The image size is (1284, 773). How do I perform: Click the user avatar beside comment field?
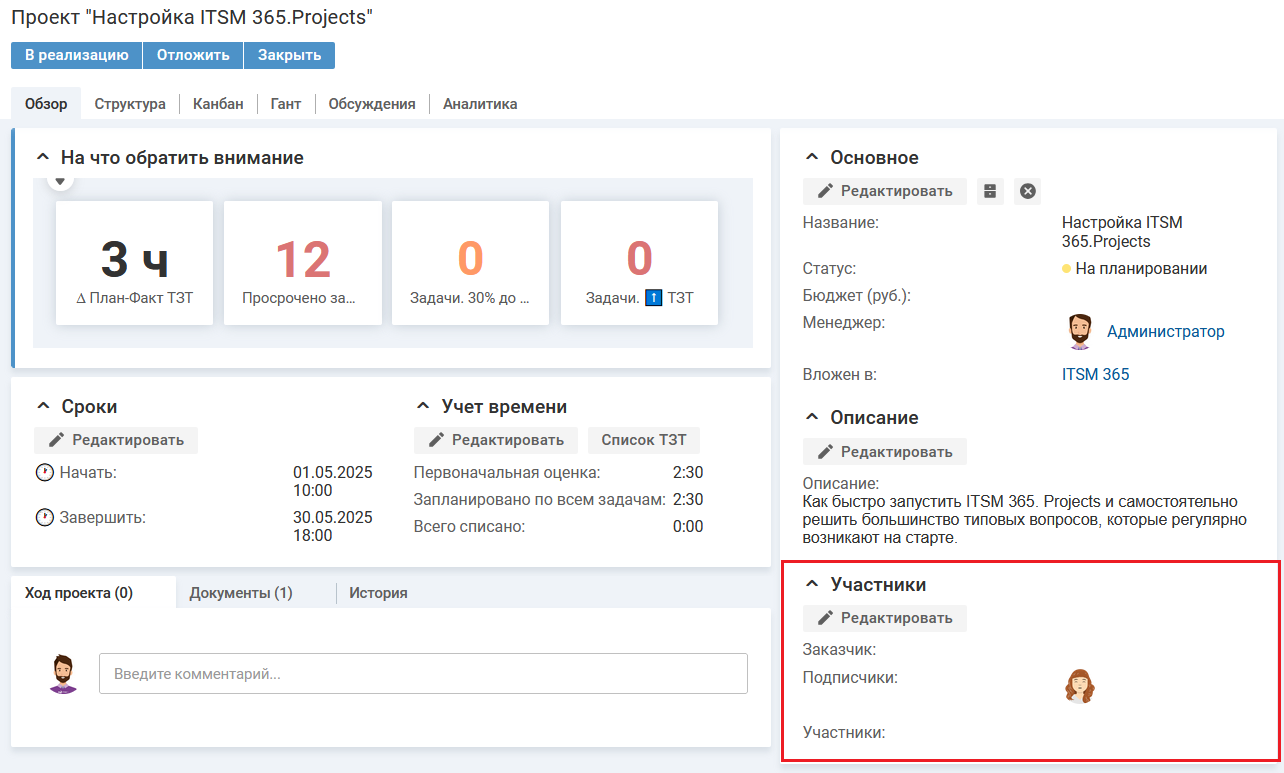pos(63,674)
